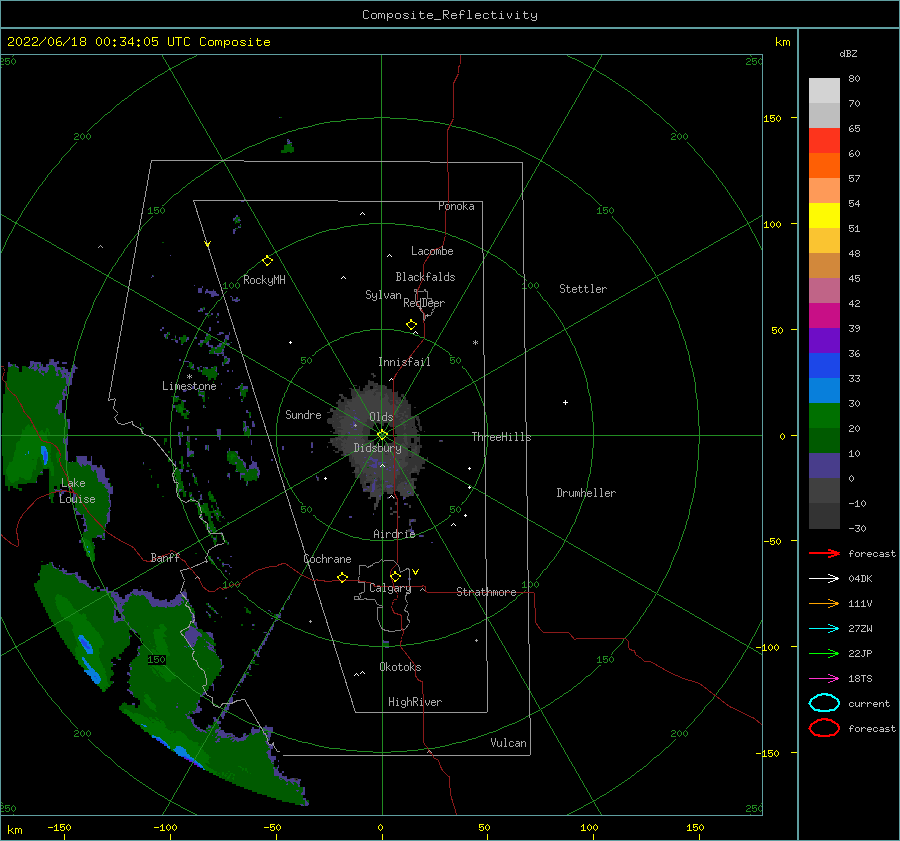900x841 pixels.
Task: Select the Blackfalds label
Action: (x=425, y=277)
